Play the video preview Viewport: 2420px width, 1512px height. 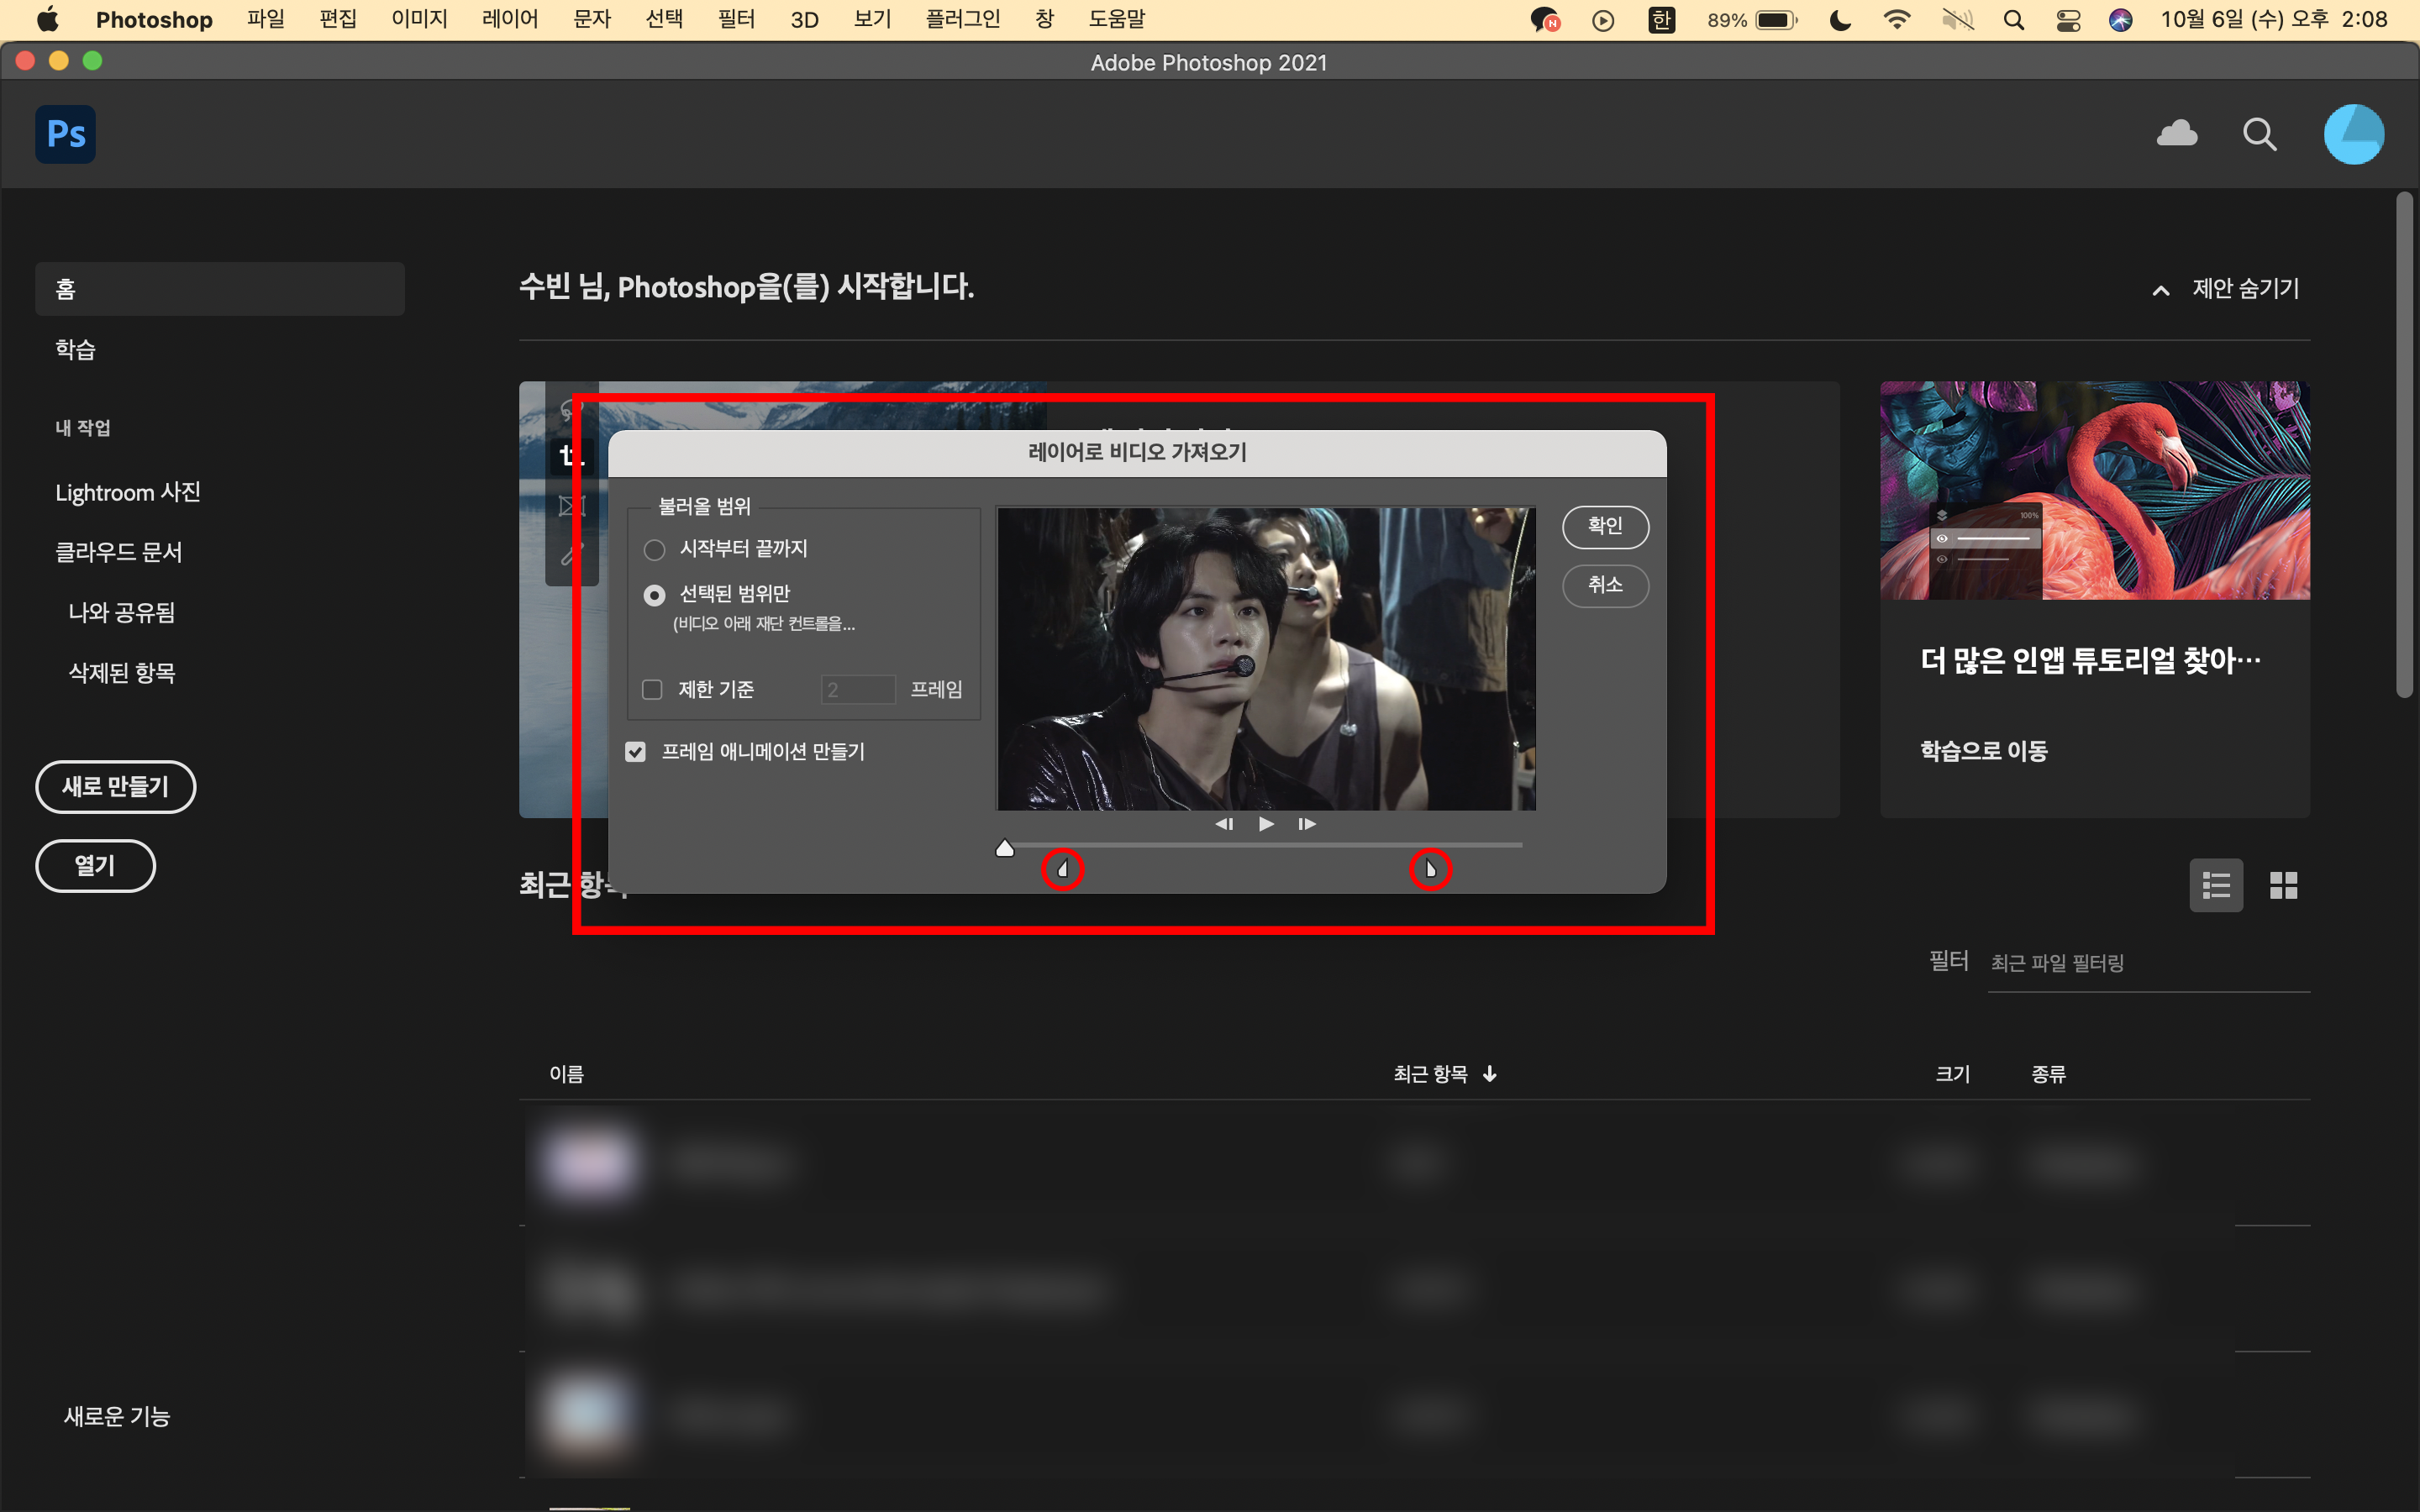point(1266,824)
